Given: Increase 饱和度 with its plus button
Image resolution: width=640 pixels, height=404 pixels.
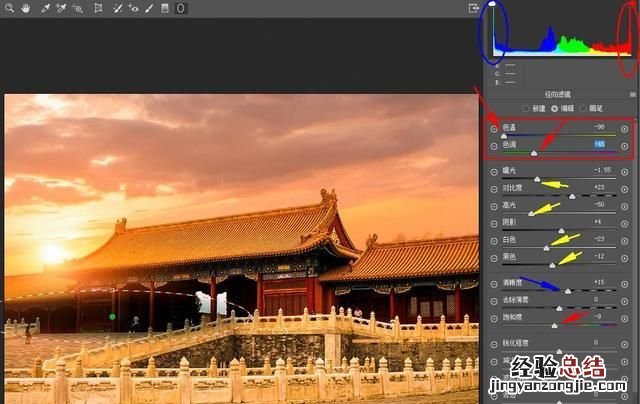Looking at the screenshot, I should [624, 318].
